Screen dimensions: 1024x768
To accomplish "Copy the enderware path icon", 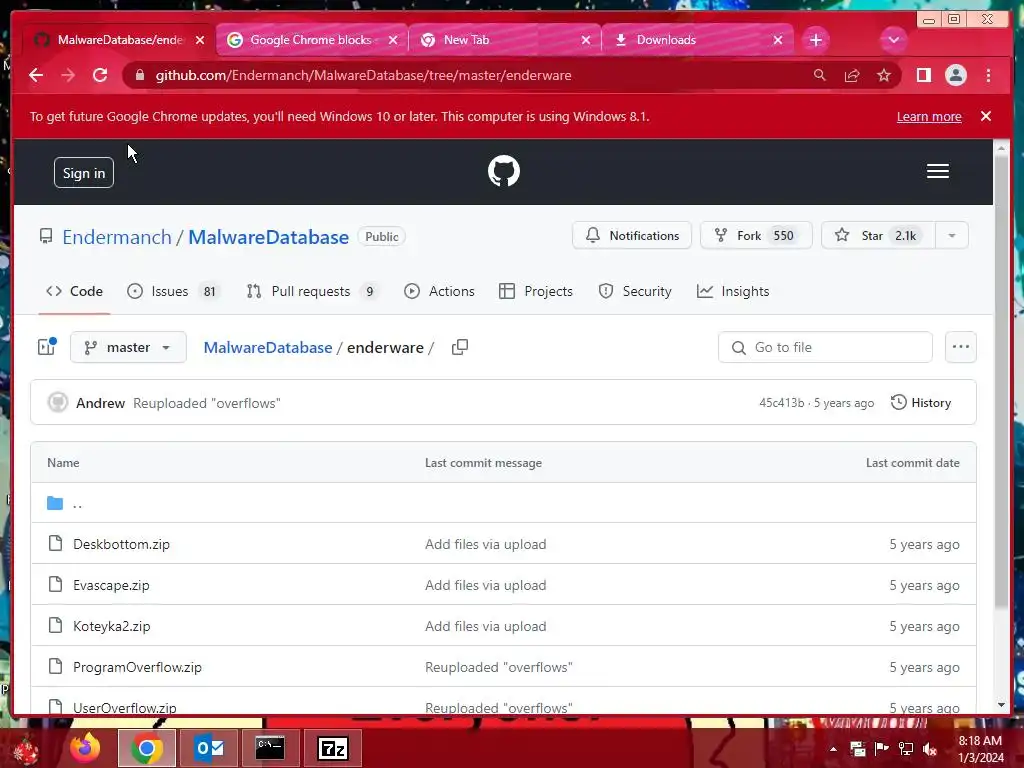I will [460, 347].
